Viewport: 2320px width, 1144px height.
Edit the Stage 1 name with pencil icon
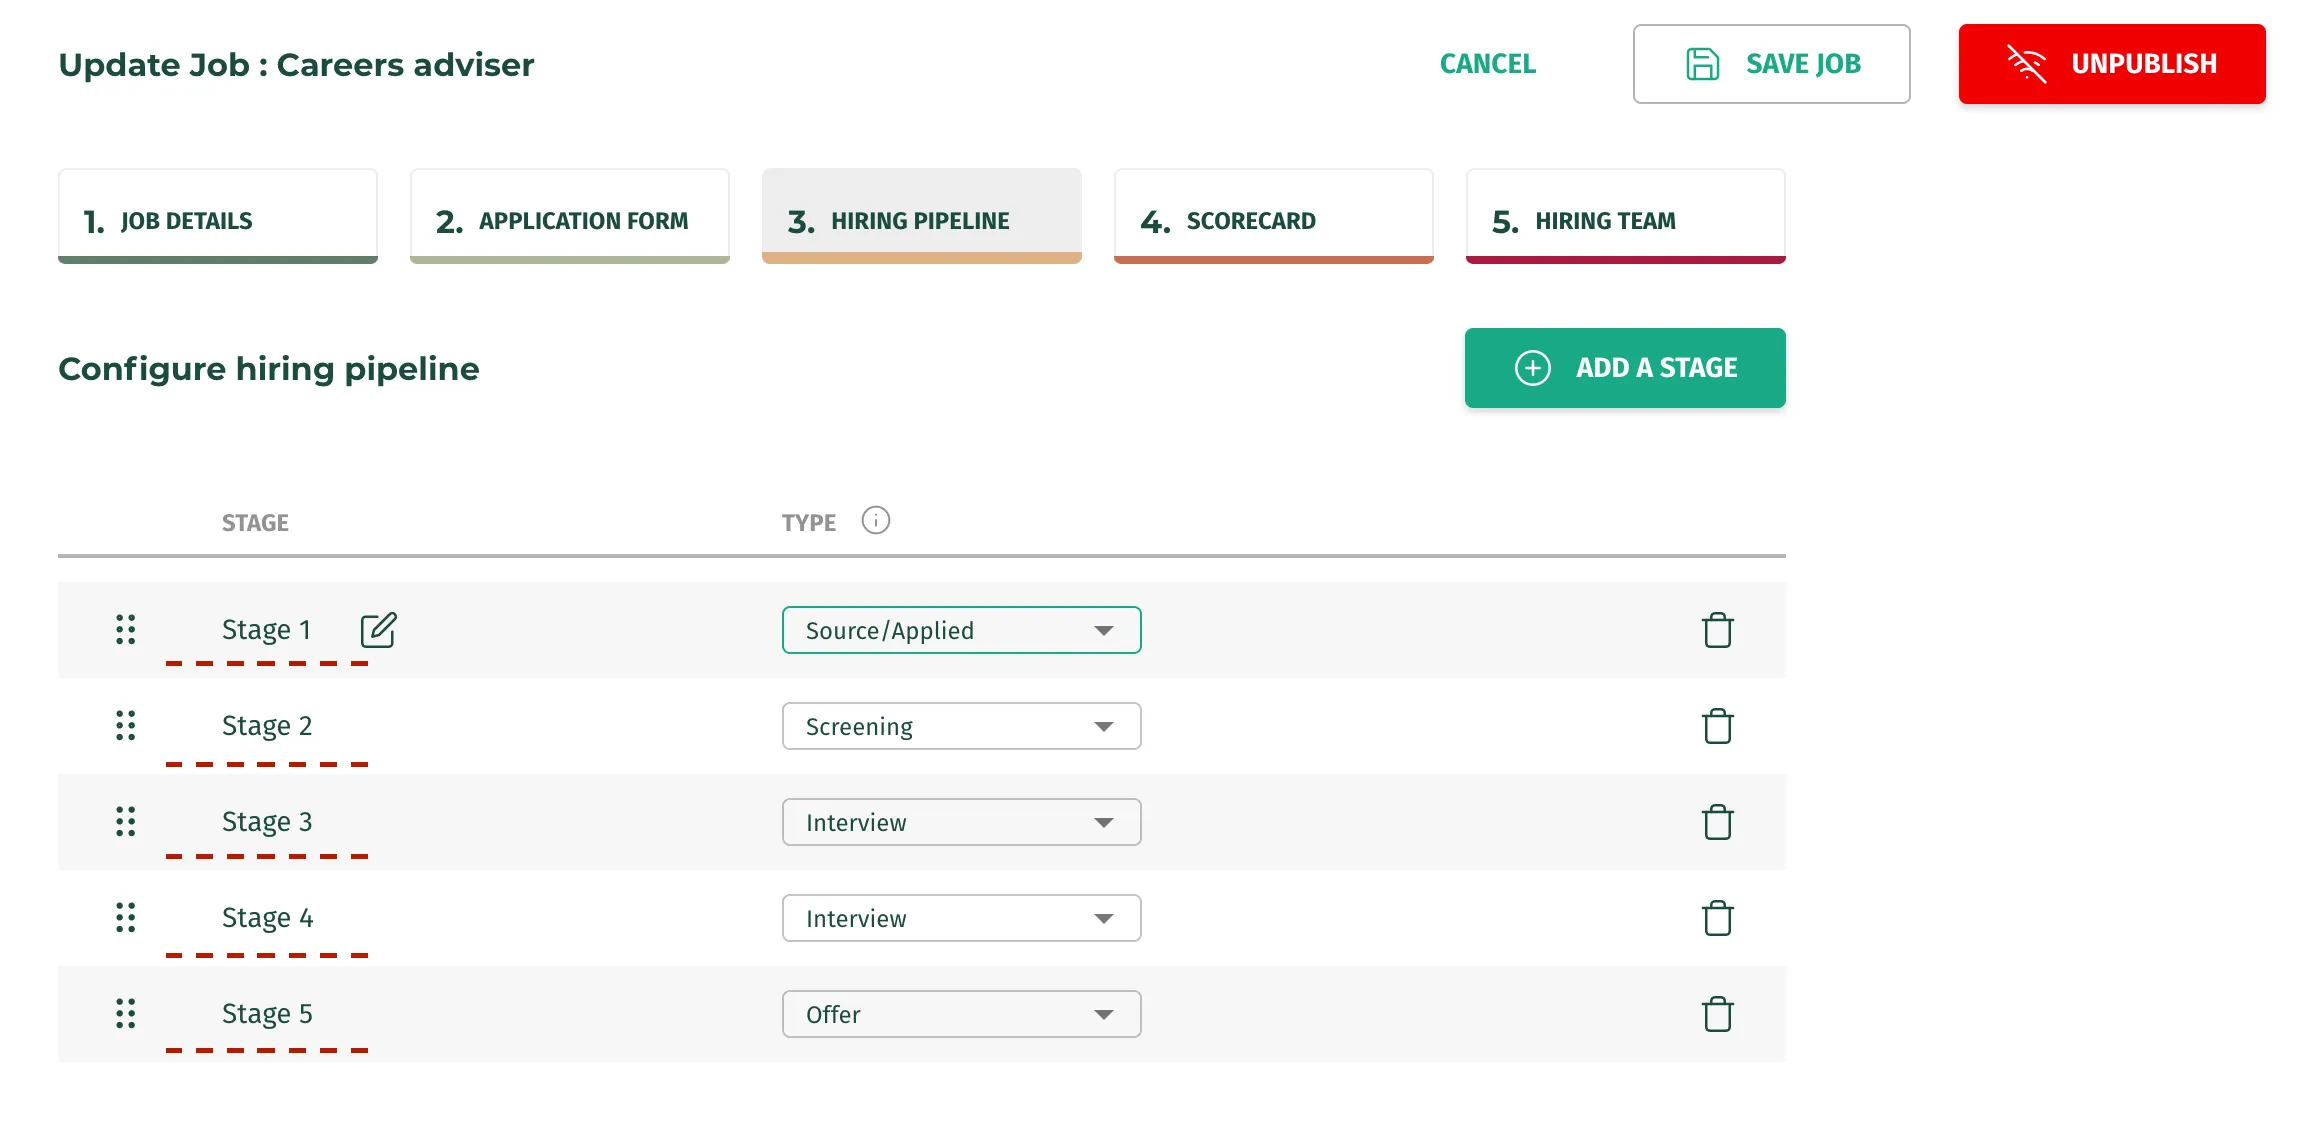(378, 630)
